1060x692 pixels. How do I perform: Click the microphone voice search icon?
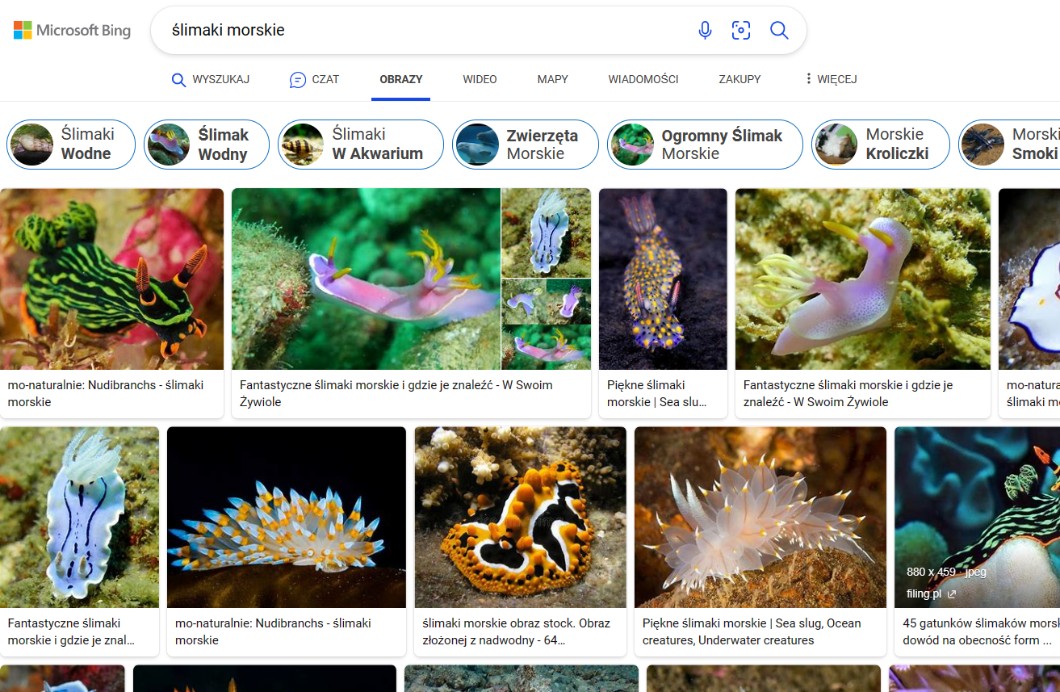coord(705,30)
